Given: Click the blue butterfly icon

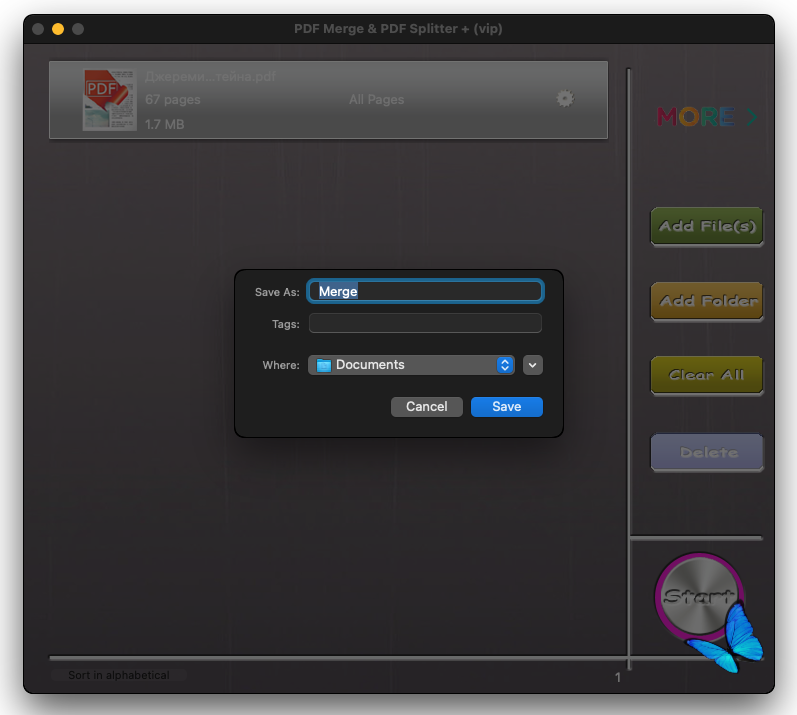Looking at the screenshot, I should [x=727, y=639].
